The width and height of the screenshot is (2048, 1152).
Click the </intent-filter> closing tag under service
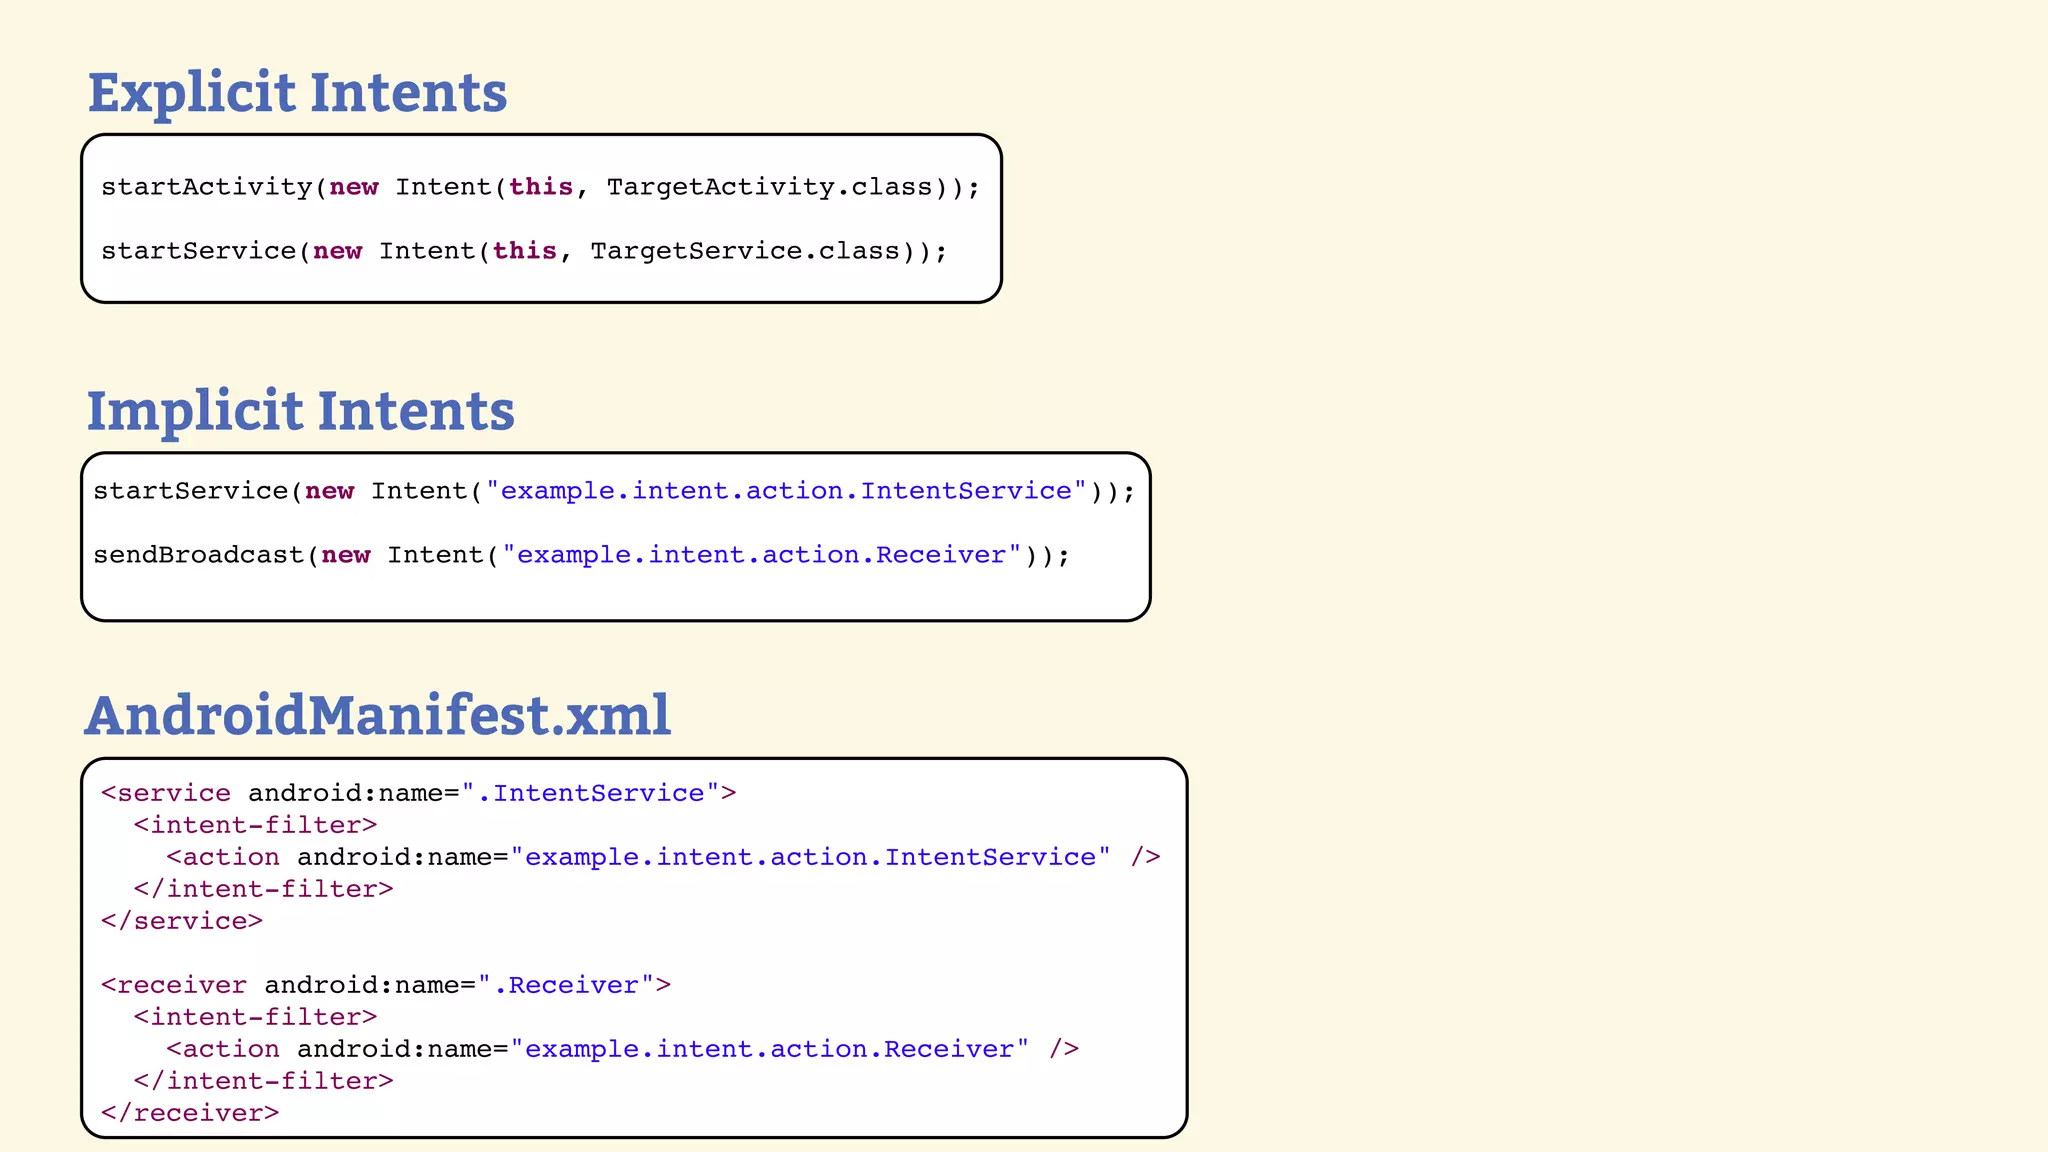click(264, 890)
